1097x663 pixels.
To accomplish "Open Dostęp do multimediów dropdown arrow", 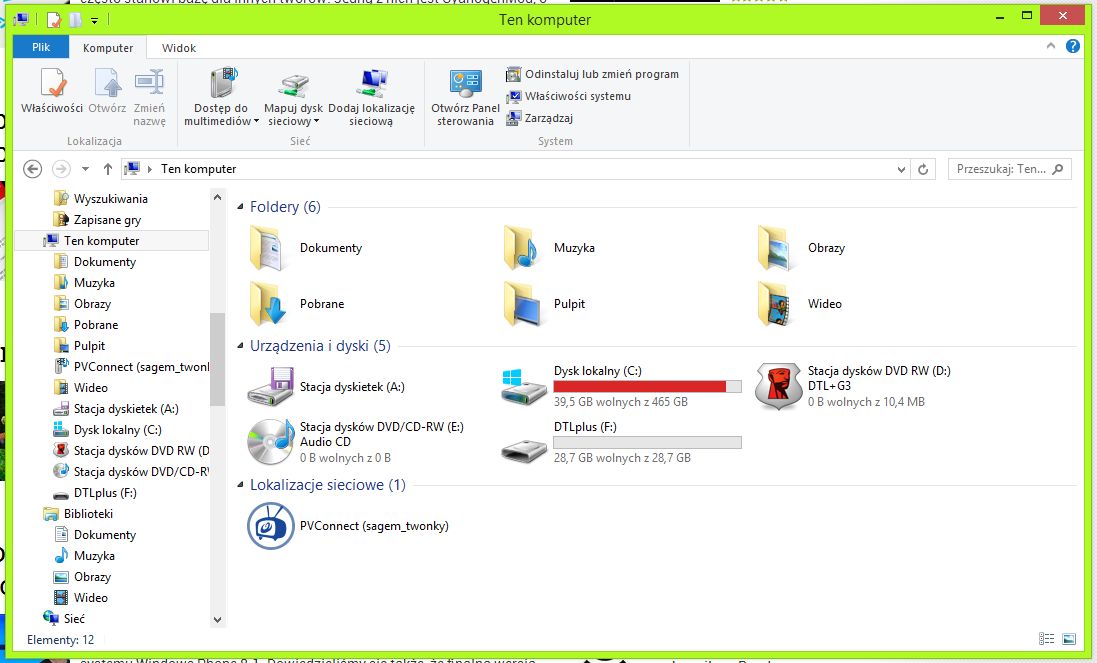I will (256, 122).
